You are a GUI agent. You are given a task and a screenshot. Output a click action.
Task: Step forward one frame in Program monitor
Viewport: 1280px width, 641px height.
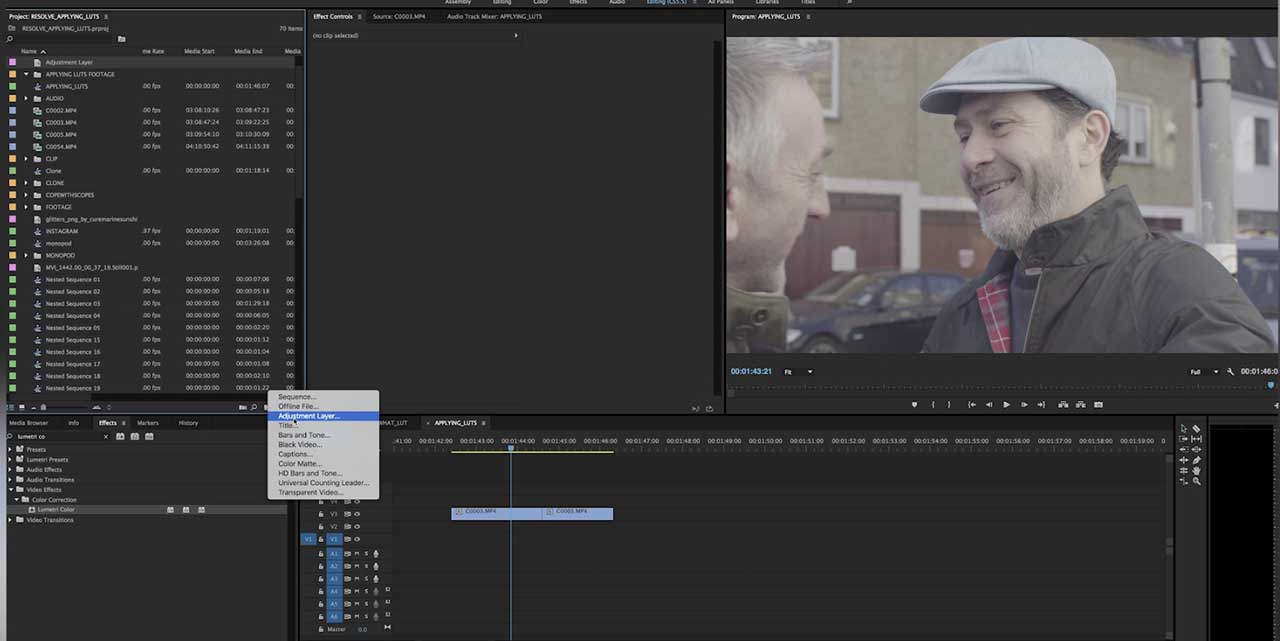coord(1024,404)
